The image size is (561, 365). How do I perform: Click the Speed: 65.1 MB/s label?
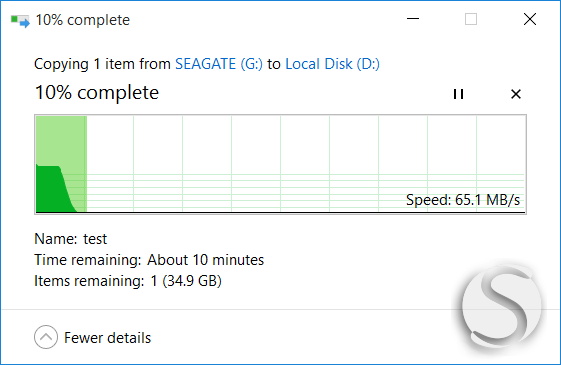click(x=463, y=200)
